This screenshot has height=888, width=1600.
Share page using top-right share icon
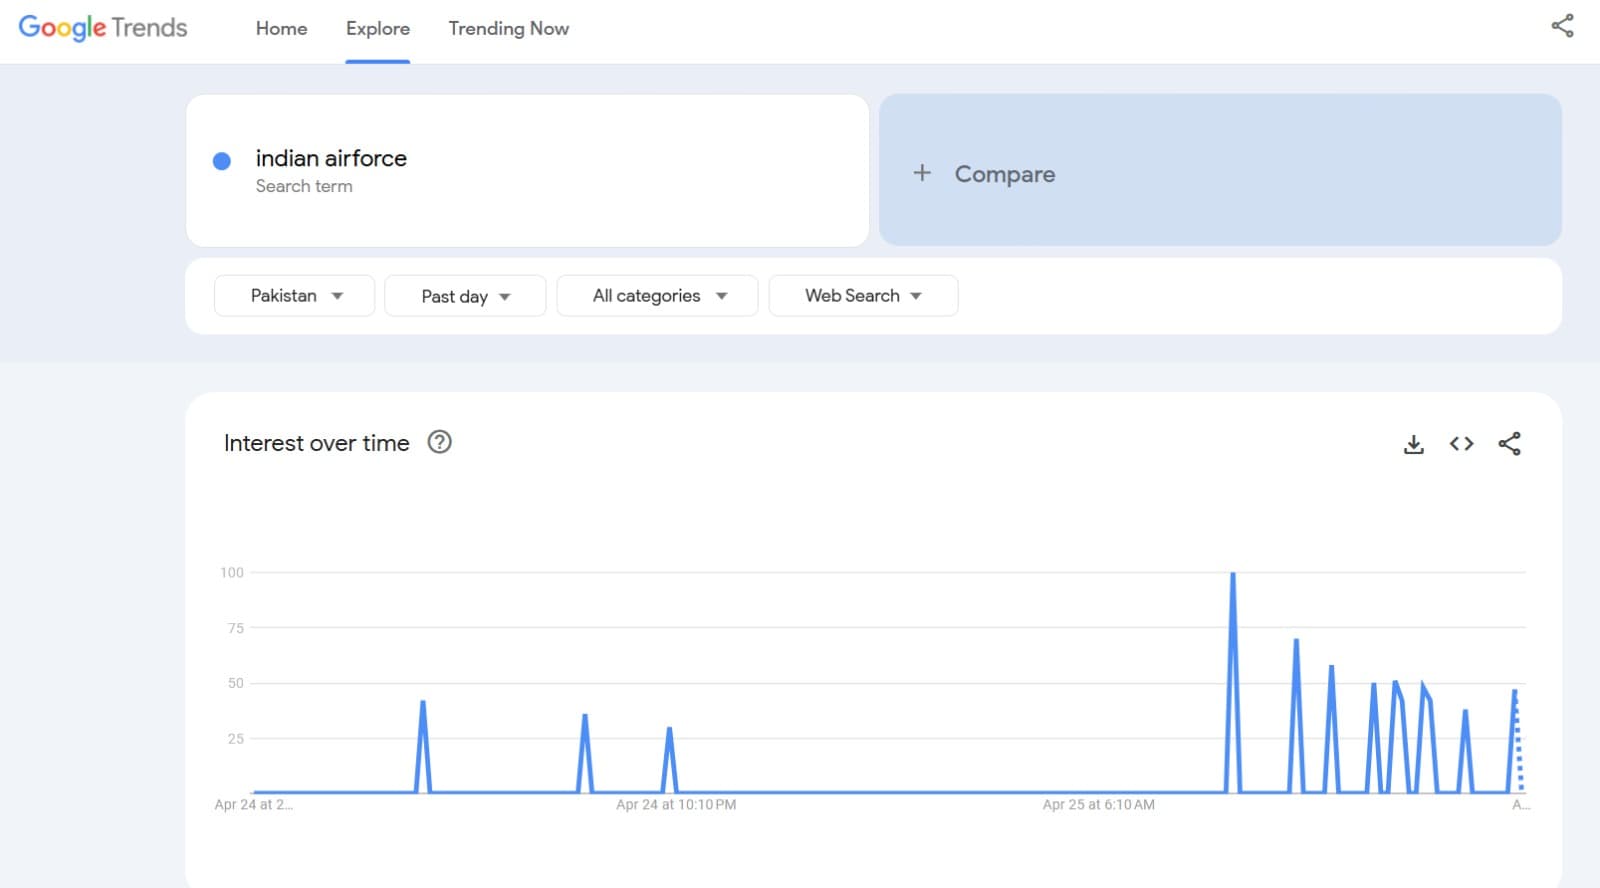pos(1562,26)
